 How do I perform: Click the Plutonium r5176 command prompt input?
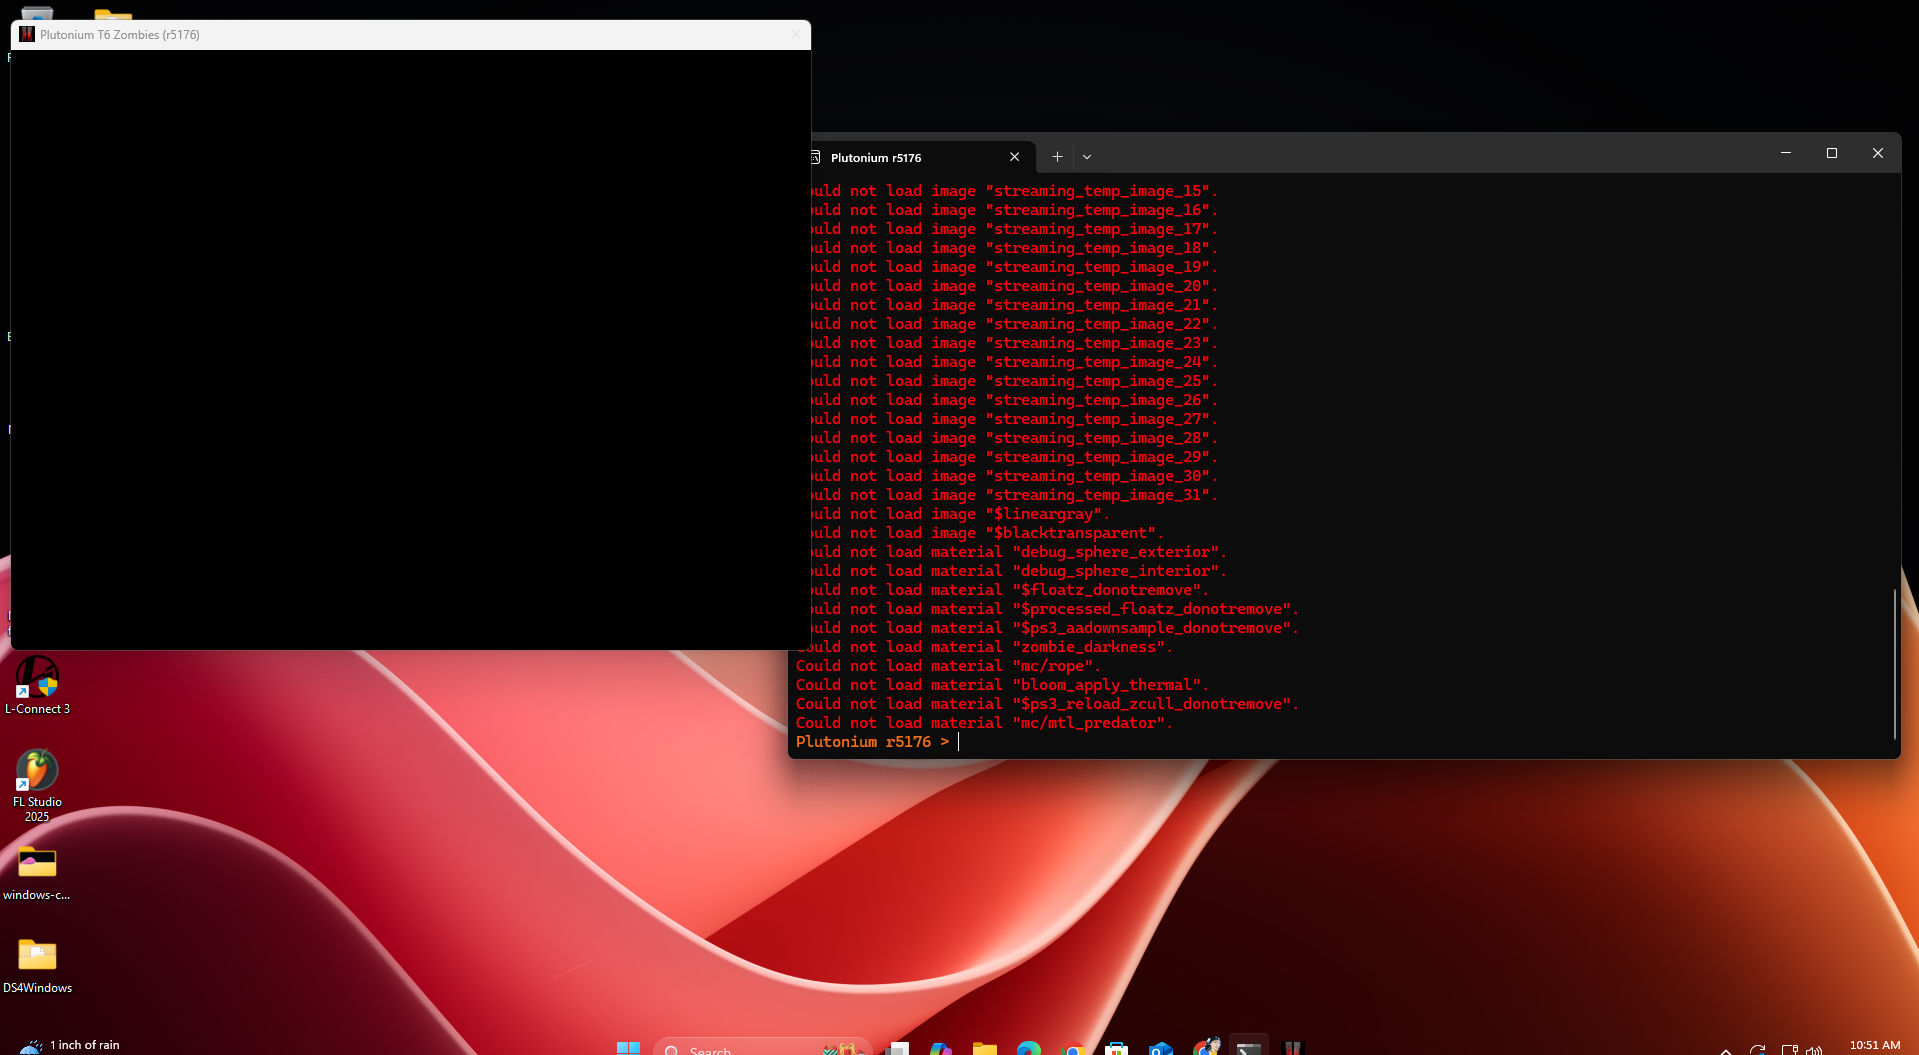point(1100,742)
